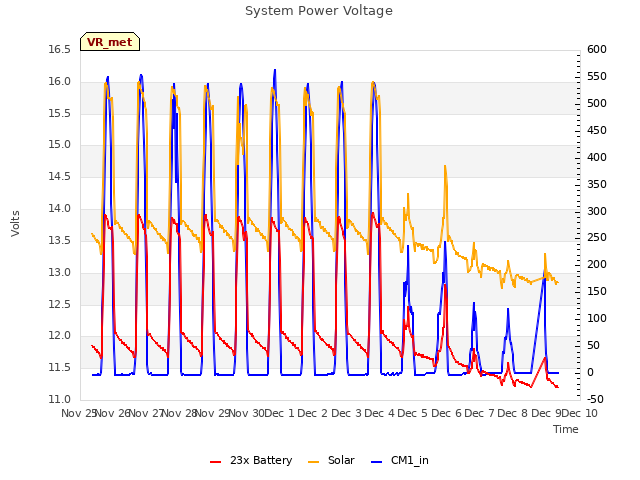Click the 13.5 left axis tick label
The height and width of the screenshot is (480, 640).
pyautogui.click(x=59, y=240)
